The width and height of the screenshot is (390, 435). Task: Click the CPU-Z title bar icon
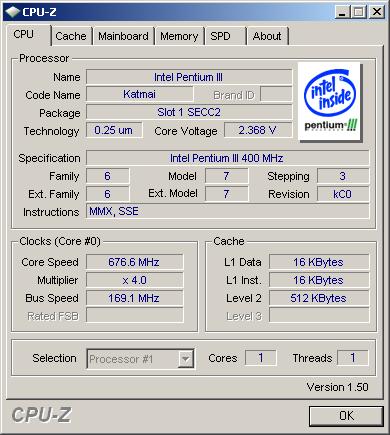point(12,12)
